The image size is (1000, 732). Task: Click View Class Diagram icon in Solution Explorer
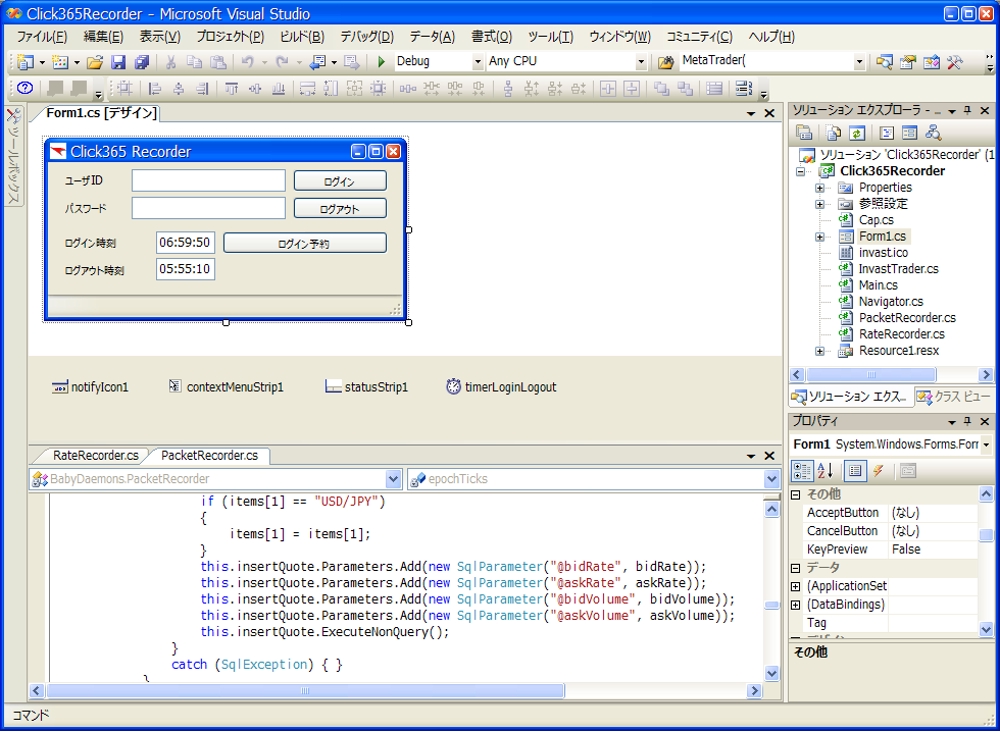pos(933,133)
